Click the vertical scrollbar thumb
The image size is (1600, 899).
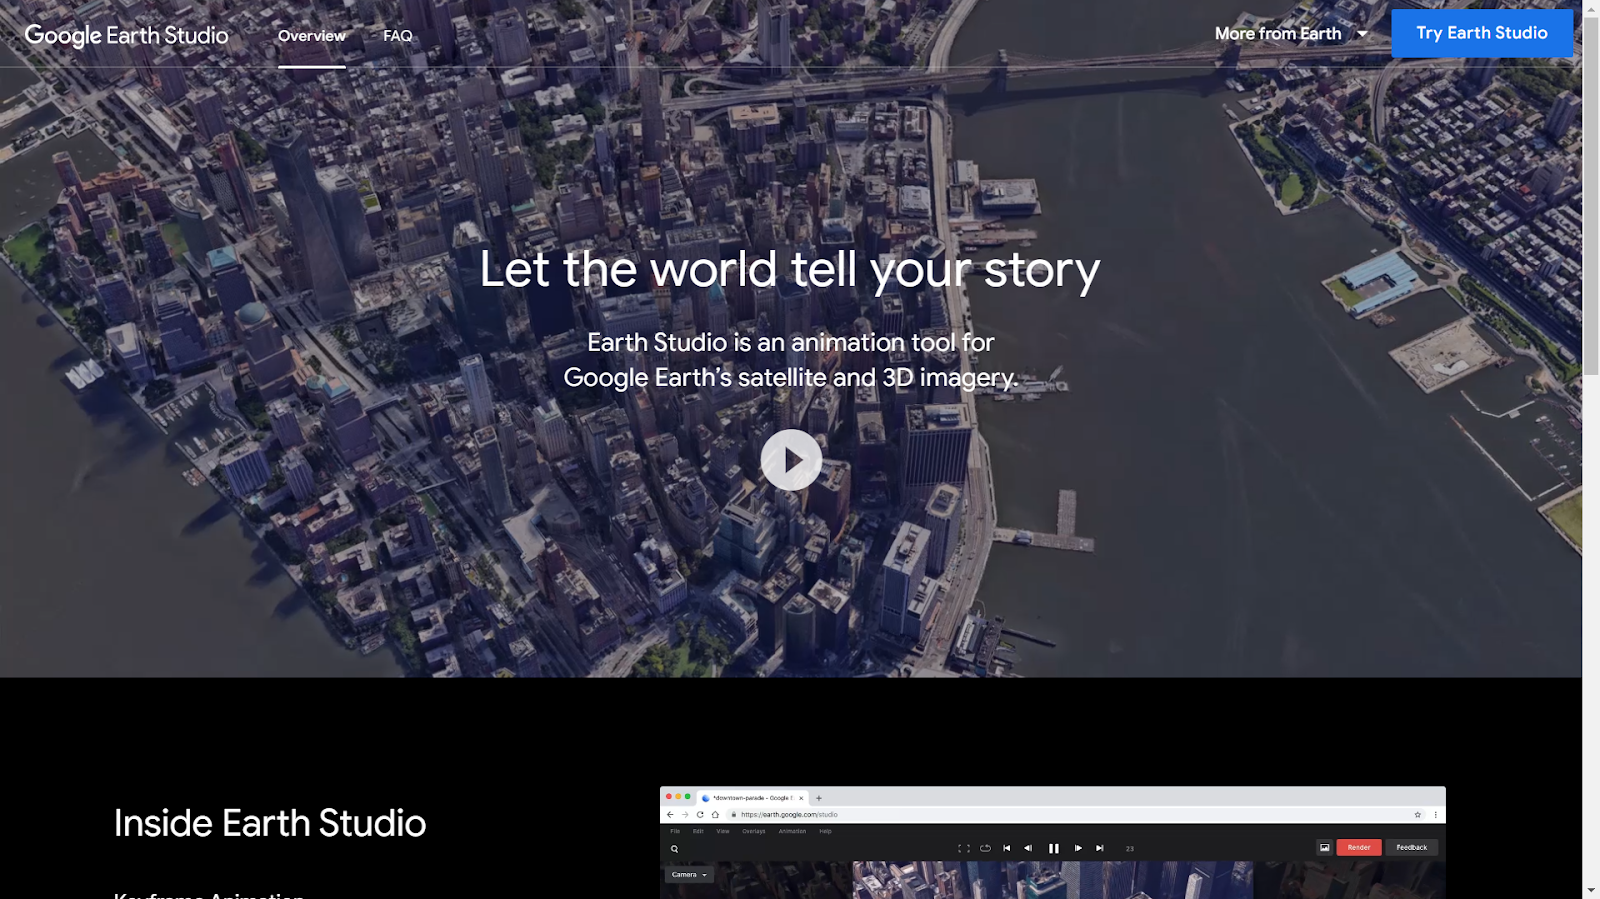(1591, 197)
